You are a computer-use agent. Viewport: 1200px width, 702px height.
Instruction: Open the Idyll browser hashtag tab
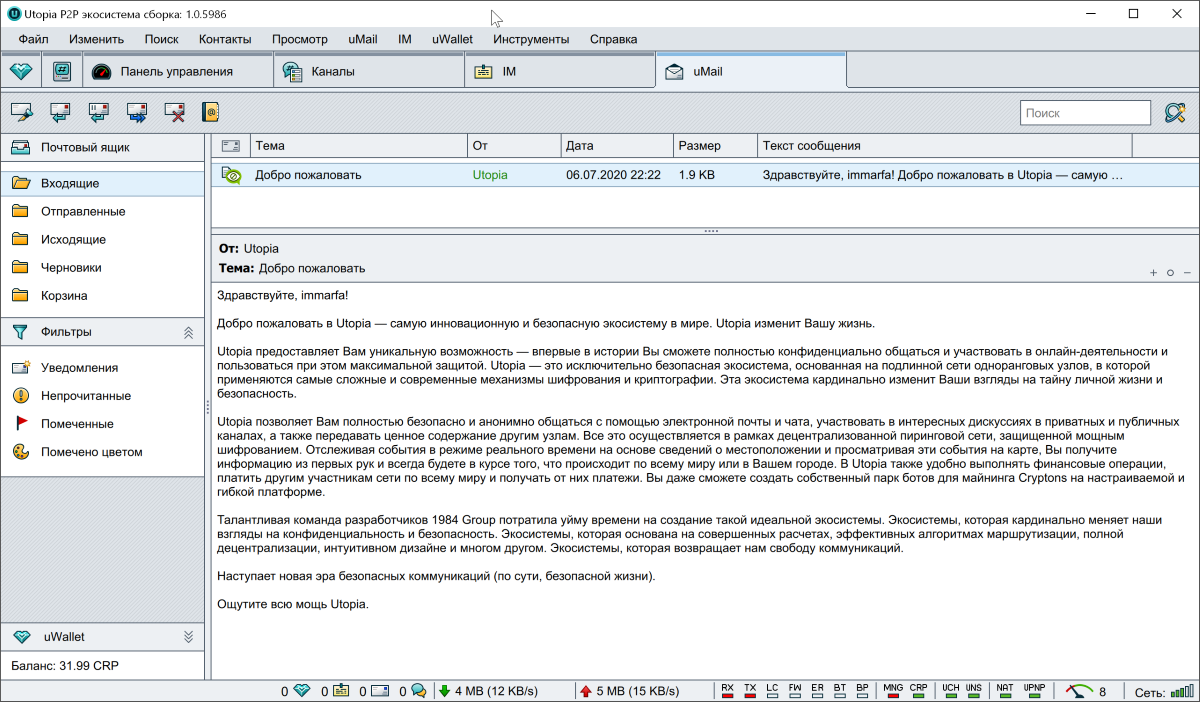(x=62, y=71)
